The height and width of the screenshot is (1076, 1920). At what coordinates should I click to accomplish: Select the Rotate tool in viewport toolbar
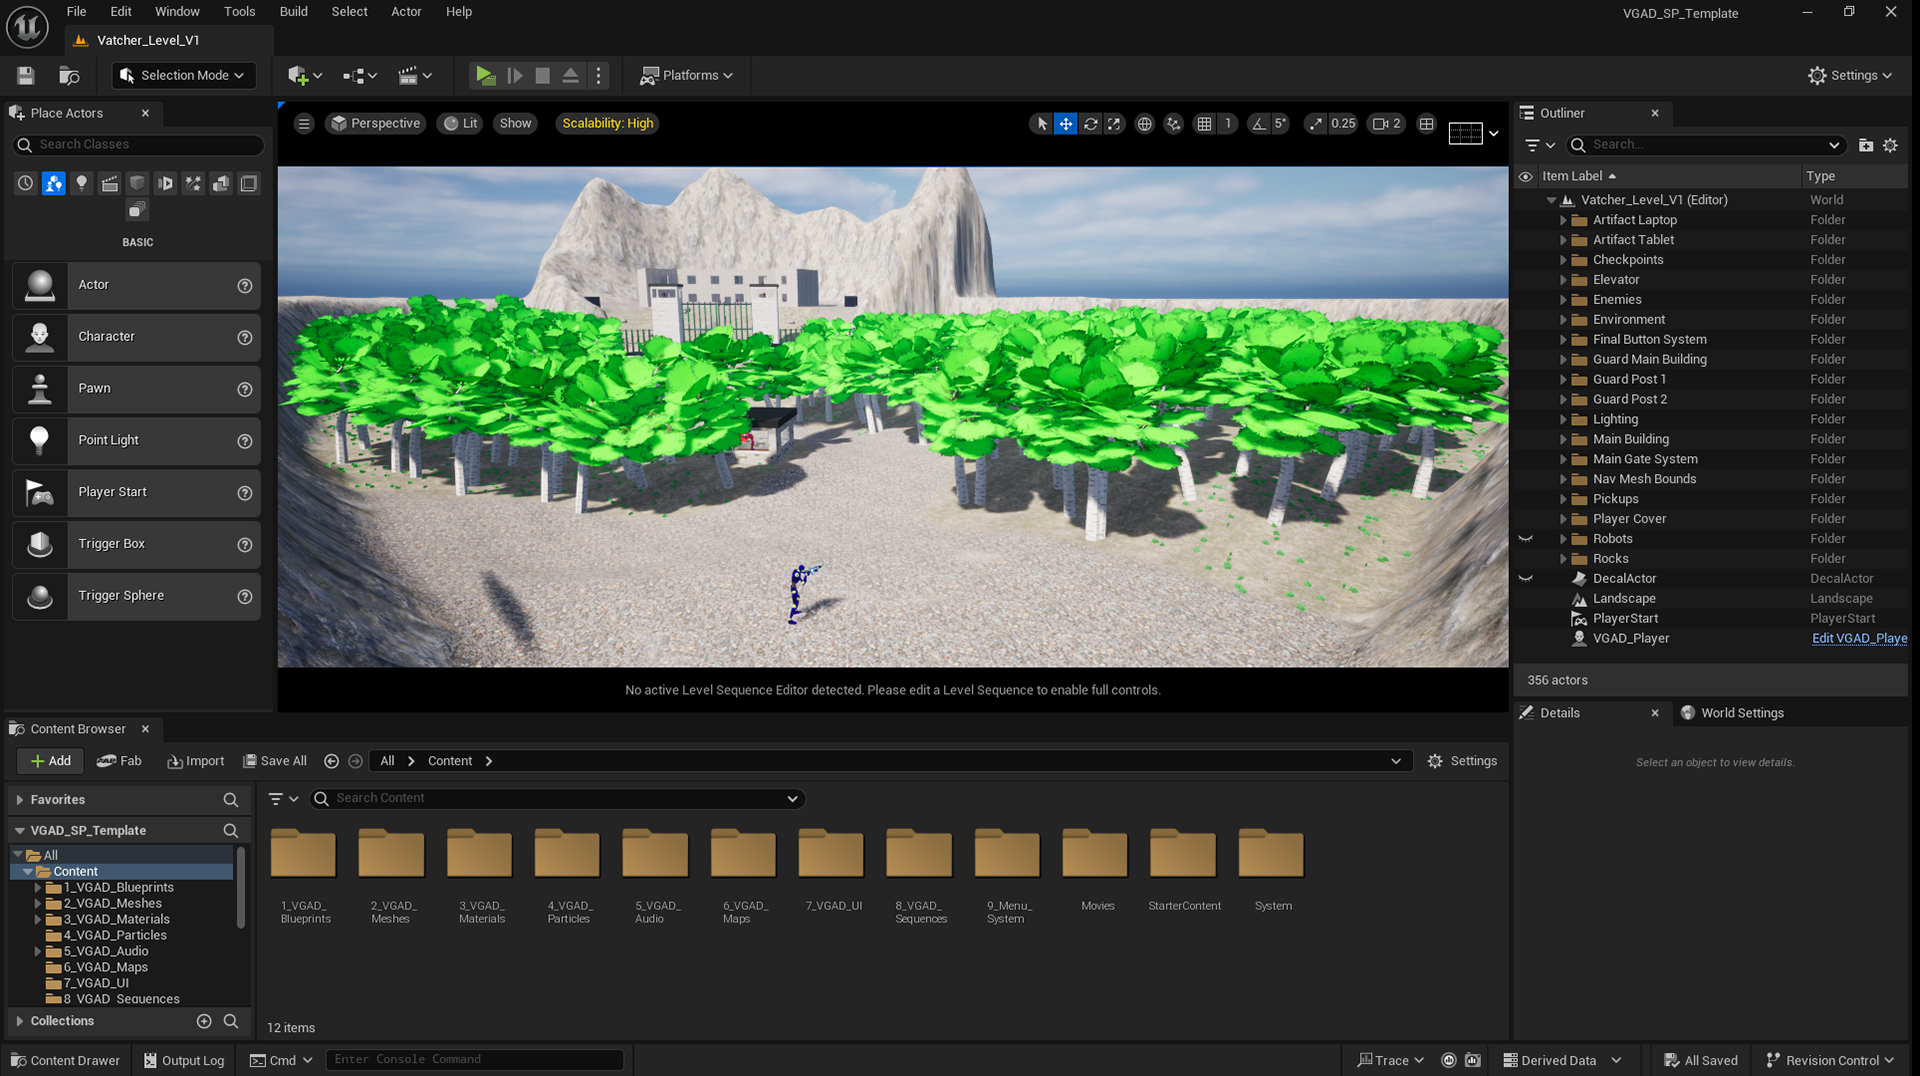[x=1090, y=124]
